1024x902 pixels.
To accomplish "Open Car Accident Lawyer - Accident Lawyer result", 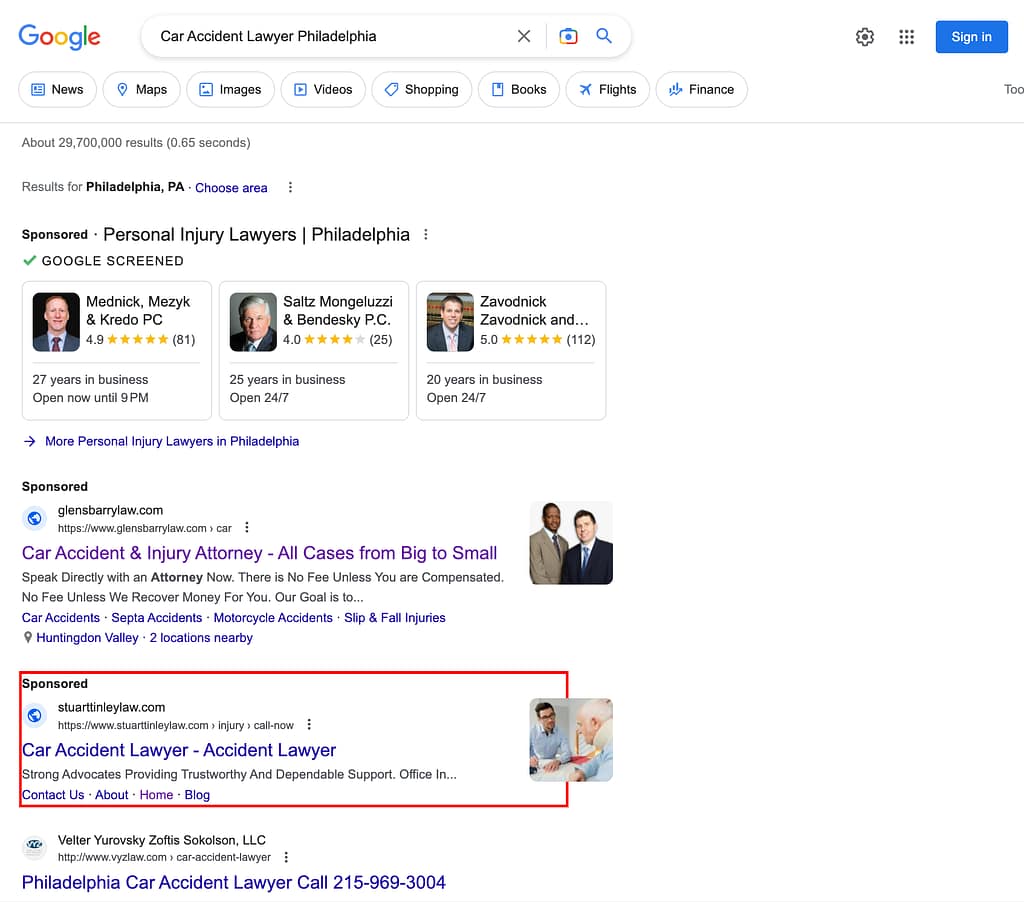I will pyautogui.click(x=179, y=750).
